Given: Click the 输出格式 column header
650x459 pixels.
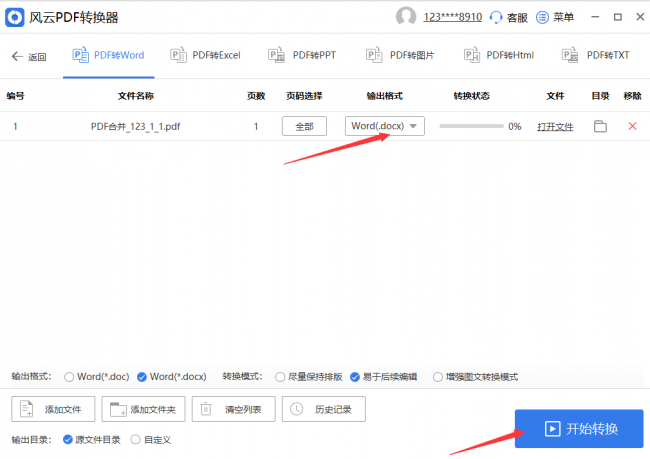Looking at the screenshot, I should [x=385, y=96].
